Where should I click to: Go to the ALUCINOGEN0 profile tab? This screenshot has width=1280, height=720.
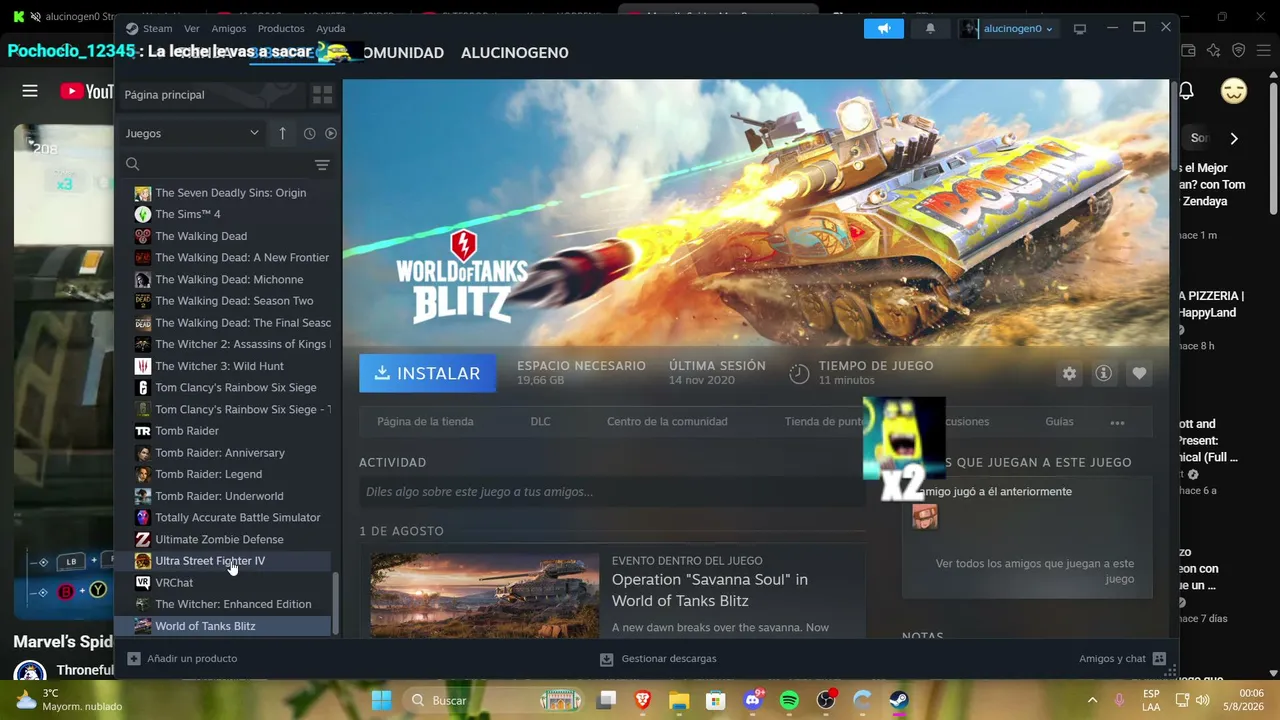515,53
